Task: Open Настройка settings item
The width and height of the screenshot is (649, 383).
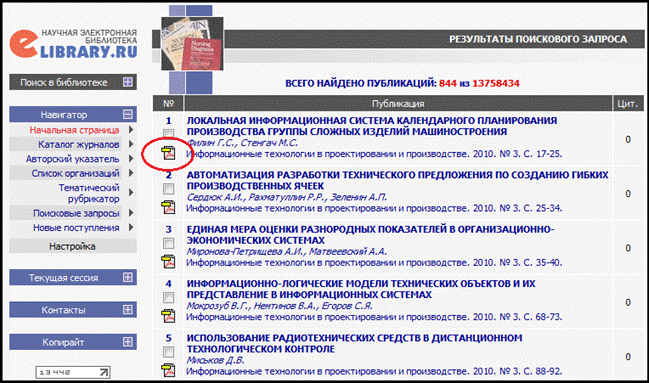Action: [72, 246]
